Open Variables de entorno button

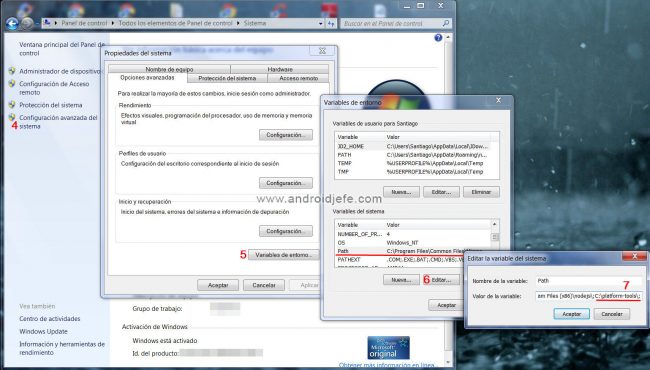coord(284,255)
